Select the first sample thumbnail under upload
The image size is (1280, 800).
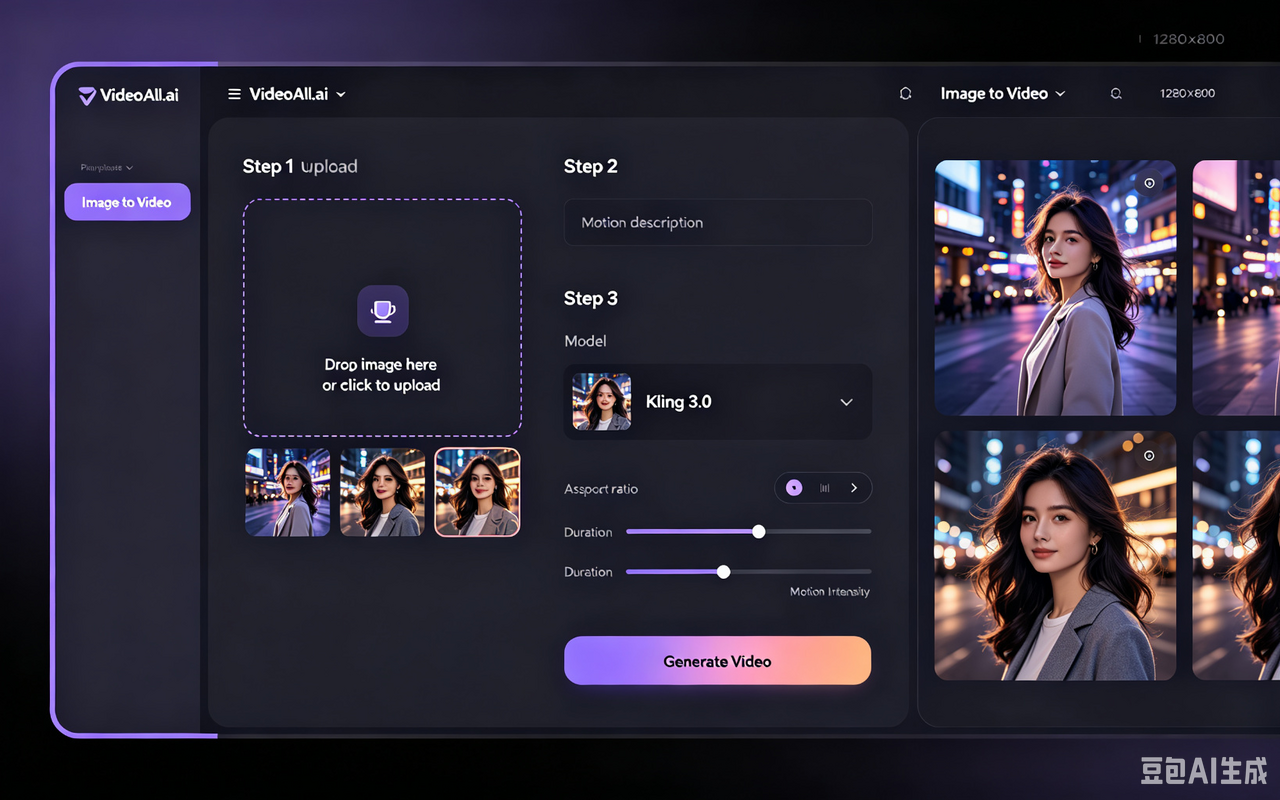(x=288, y=492)
